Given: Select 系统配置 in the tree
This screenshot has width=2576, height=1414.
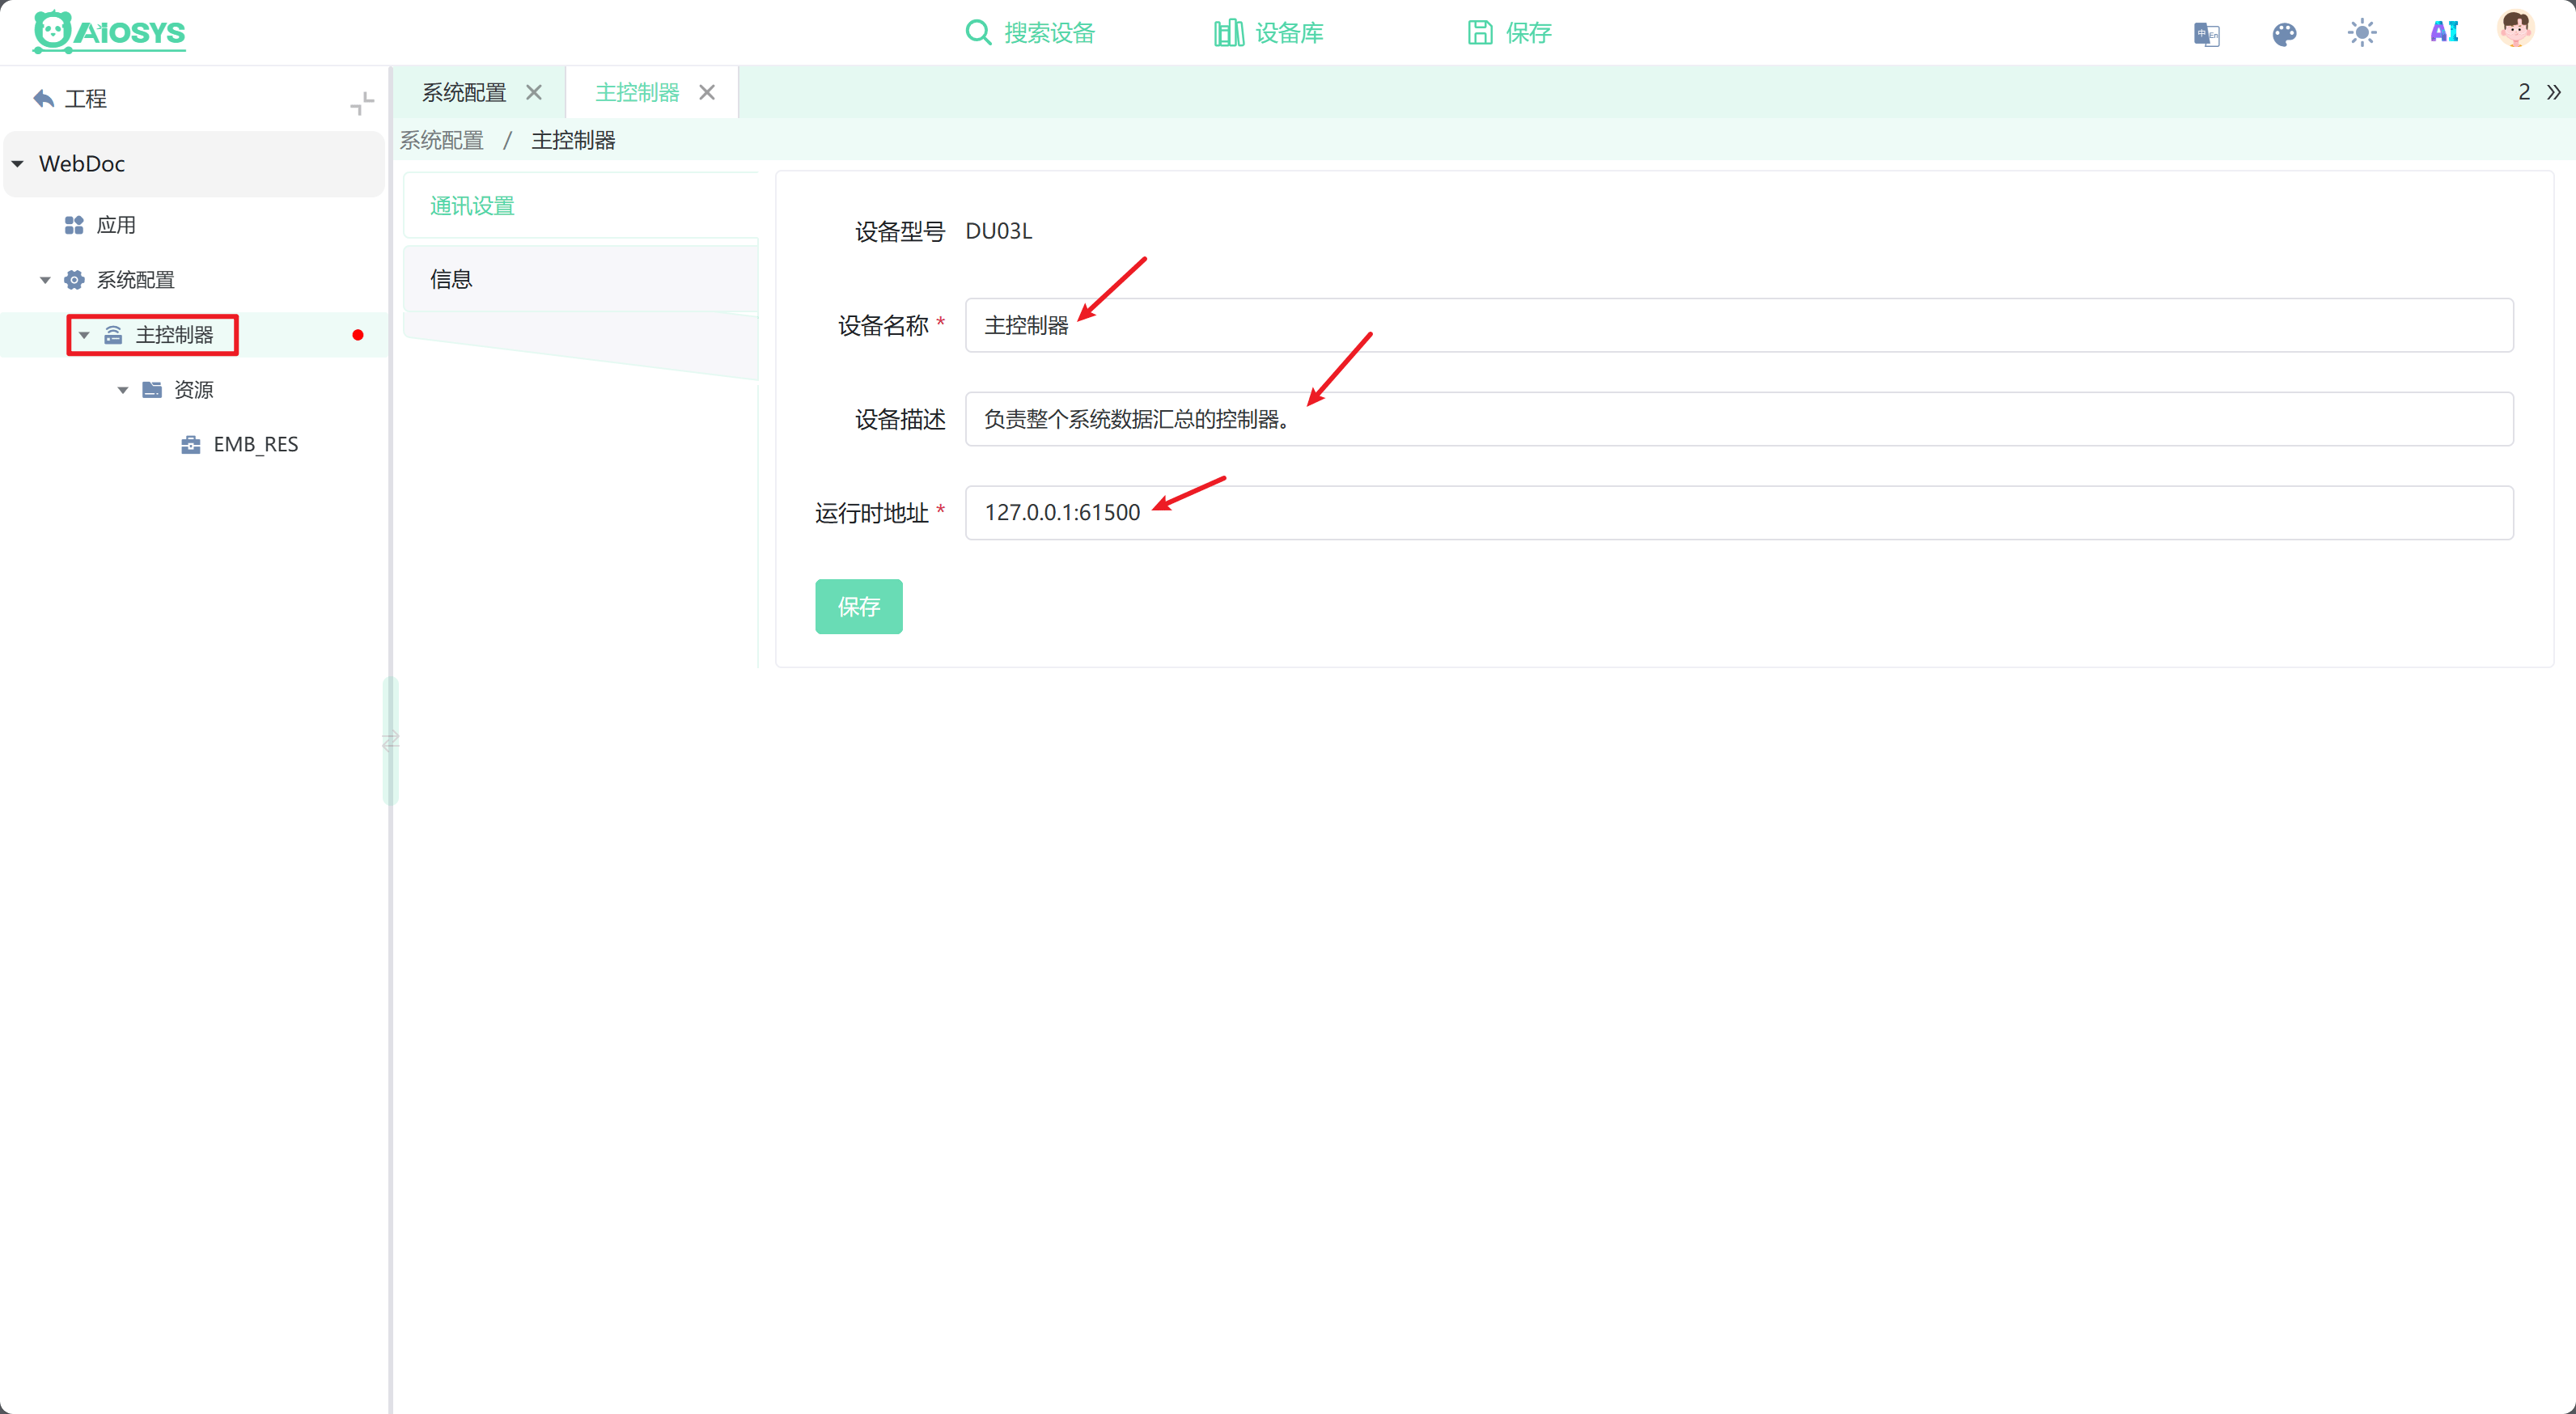Looking at the screenshot, I should 135,280.
